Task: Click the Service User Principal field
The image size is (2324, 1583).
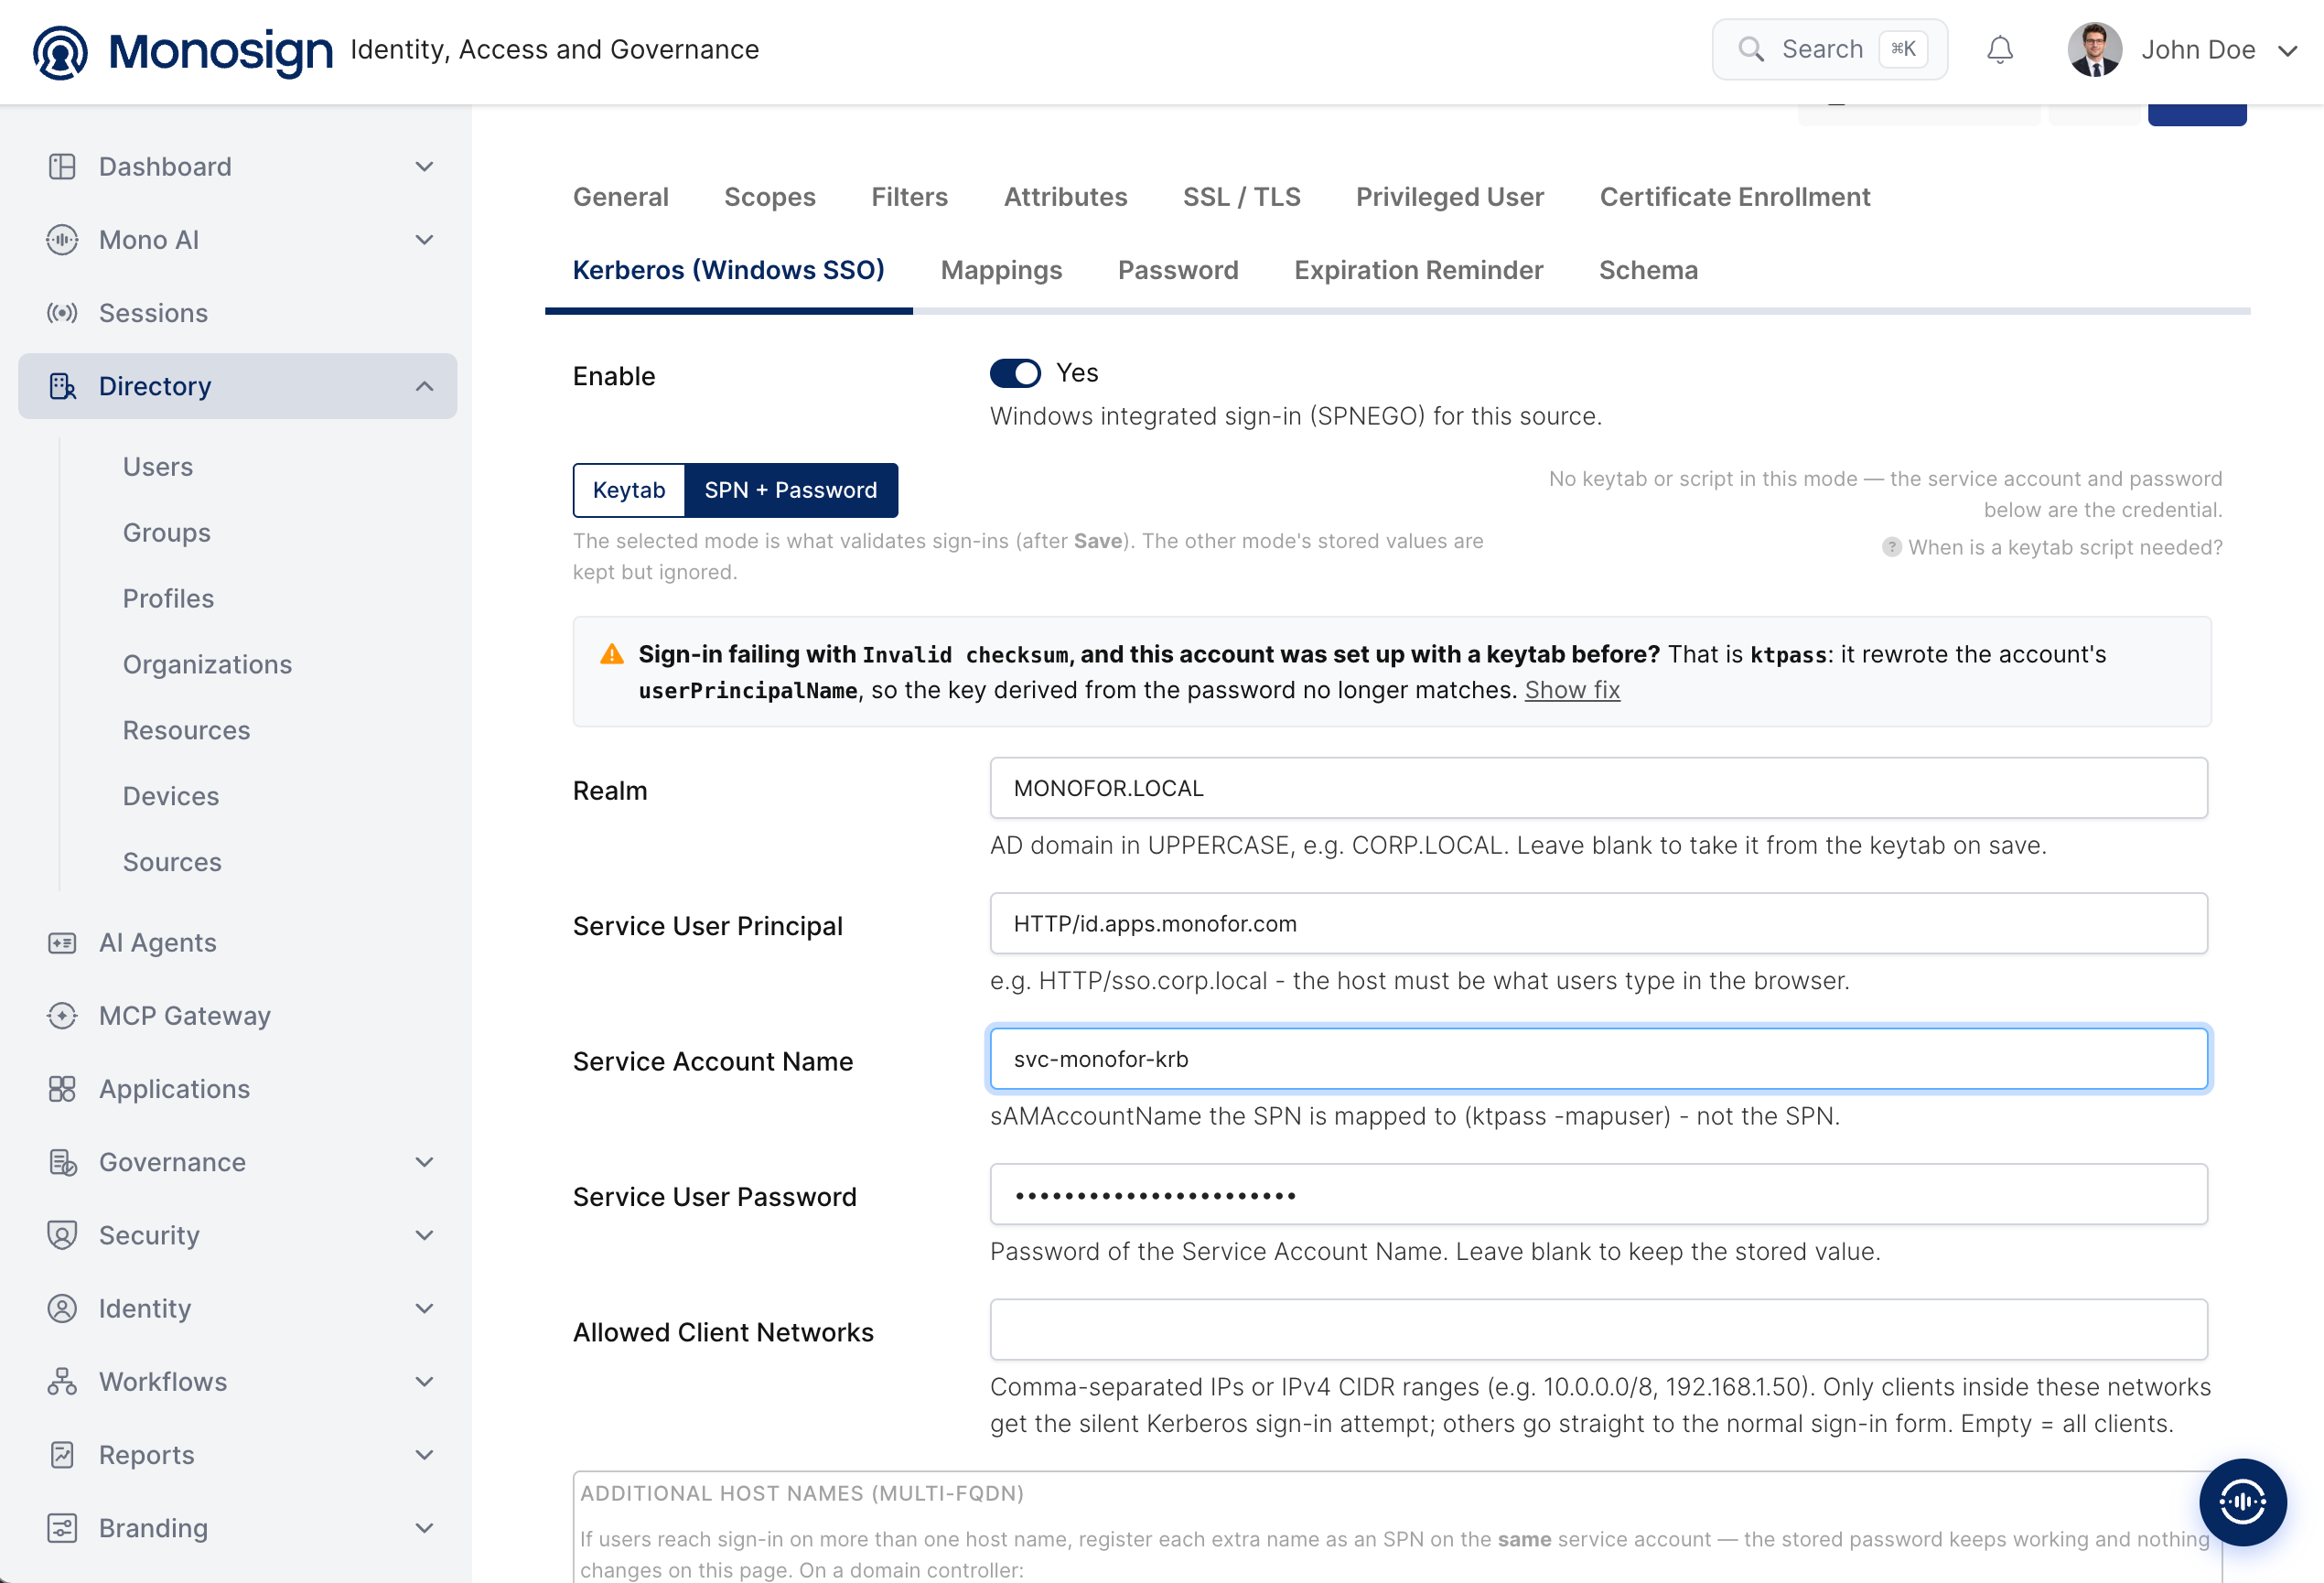Action: (x=1598, y=923)
